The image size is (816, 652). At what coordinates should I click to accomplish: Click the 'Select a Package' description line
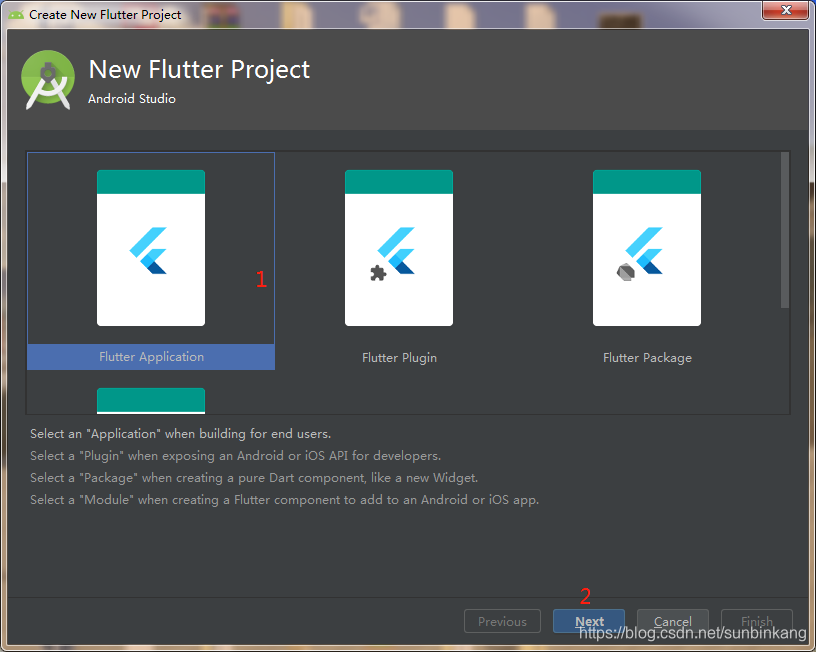tap(254, 478)
